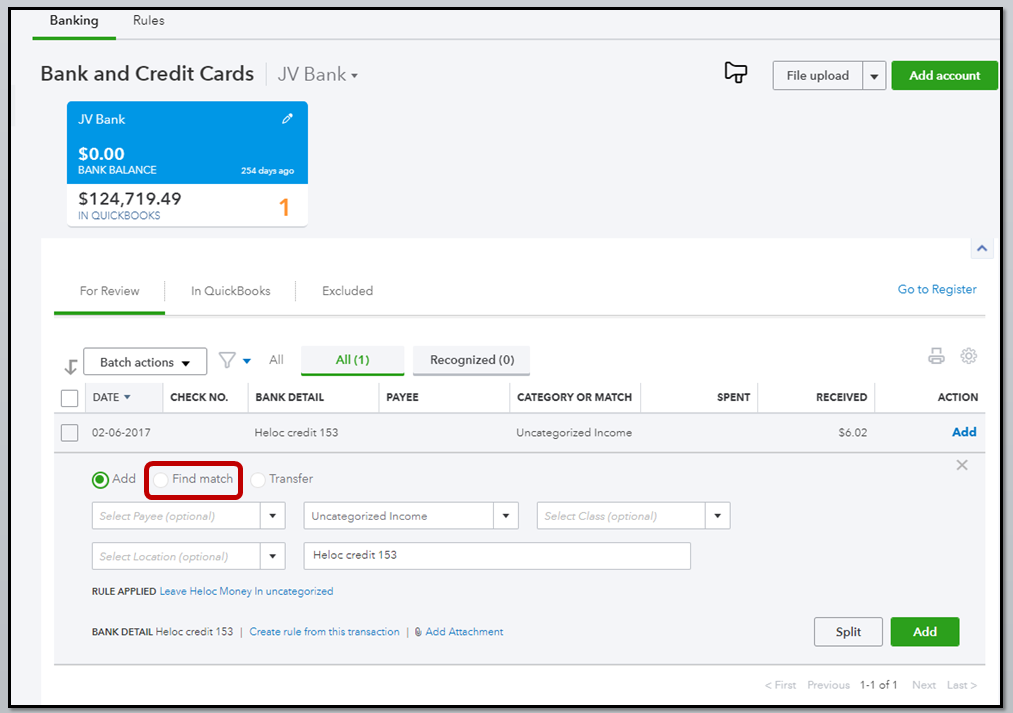Click the printer icon above the table
Screen dimensions: 1013x713
coord(936,356)
